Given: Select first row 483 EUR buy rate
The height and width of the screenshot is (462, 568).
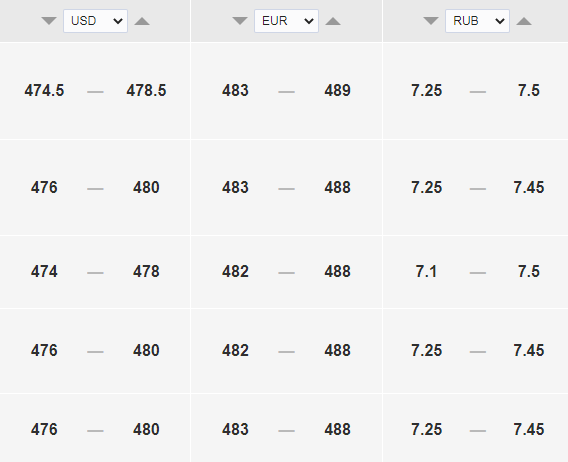Looking at the screenshot, I should [x=235, y=91].
